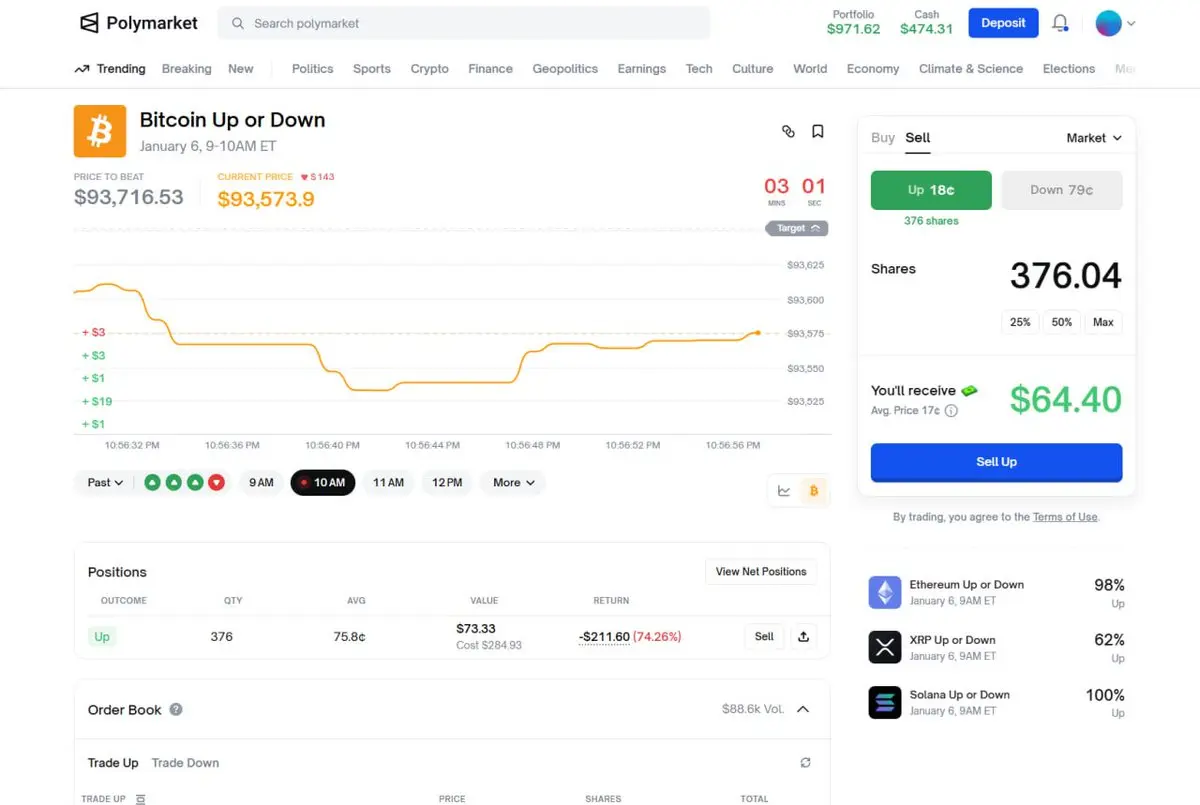The image size is (1200, 805).
Task: Switch to the Buy tab
Action: (883, 138)
